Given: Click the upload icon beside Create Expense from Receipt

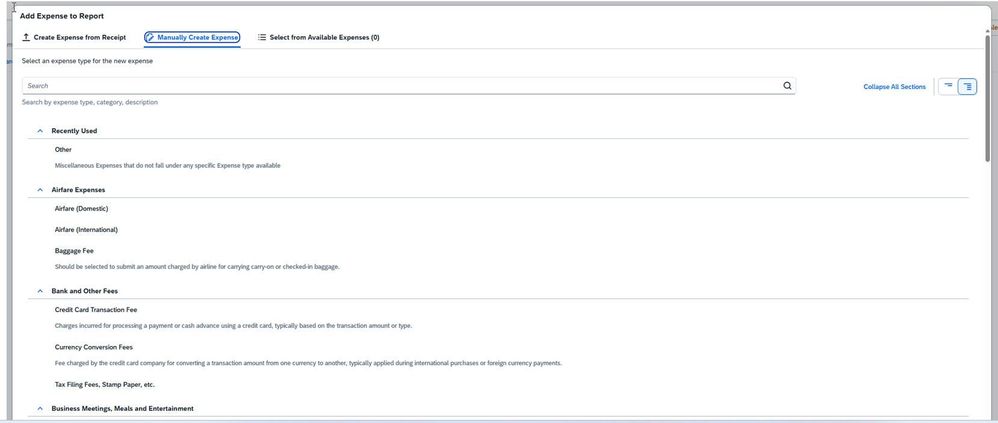Looking at the screenshot, I should point(26,37).
